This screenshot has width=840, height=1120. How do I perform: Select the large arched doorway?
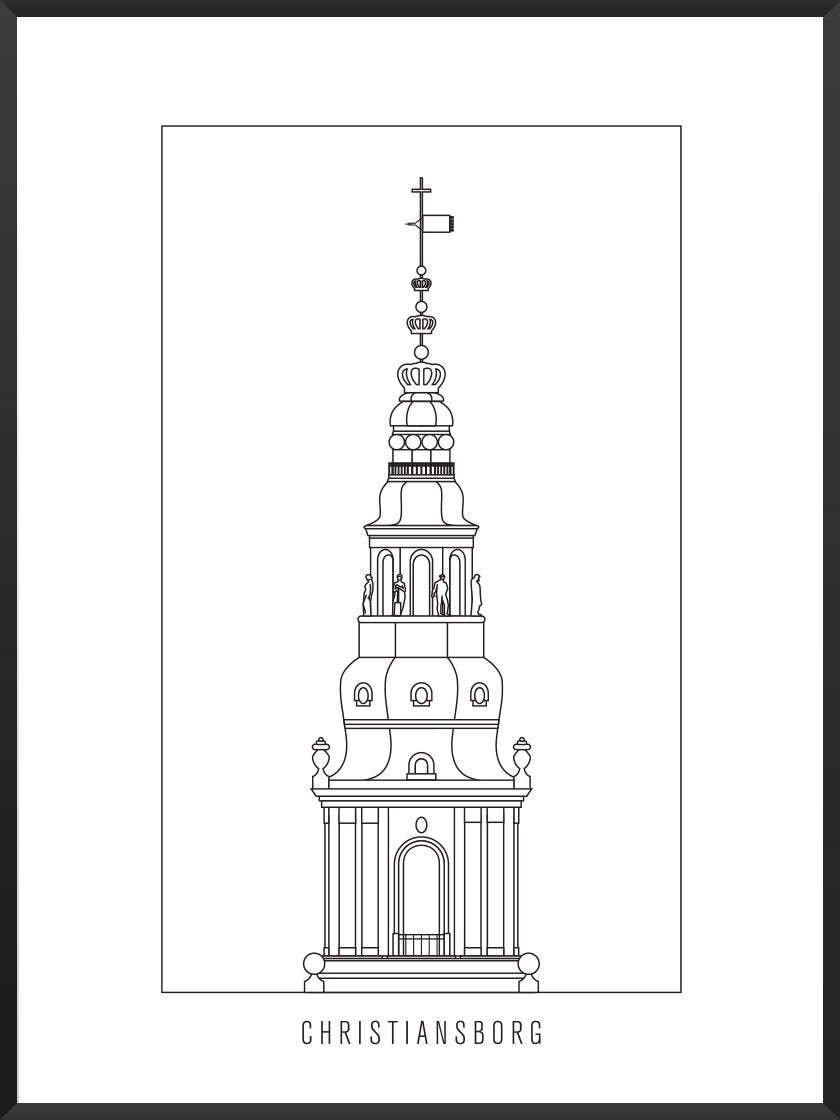point(421,895)
